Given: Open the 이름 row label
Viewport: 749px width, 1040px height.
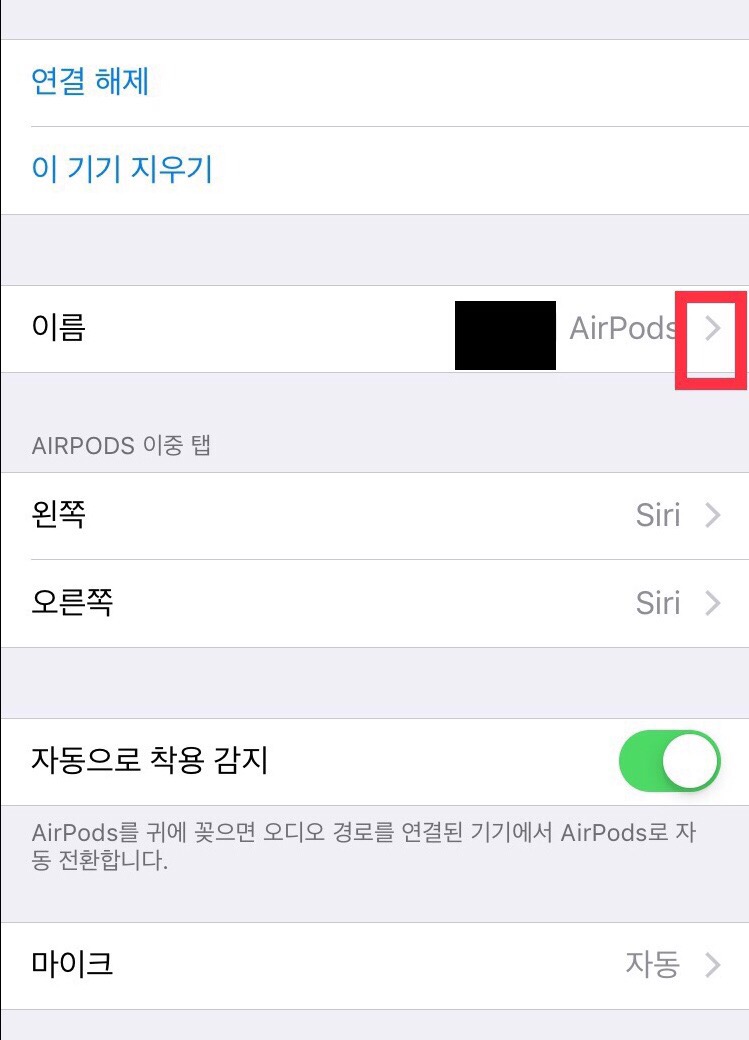Looking at the screenshot, I should 58,328.
